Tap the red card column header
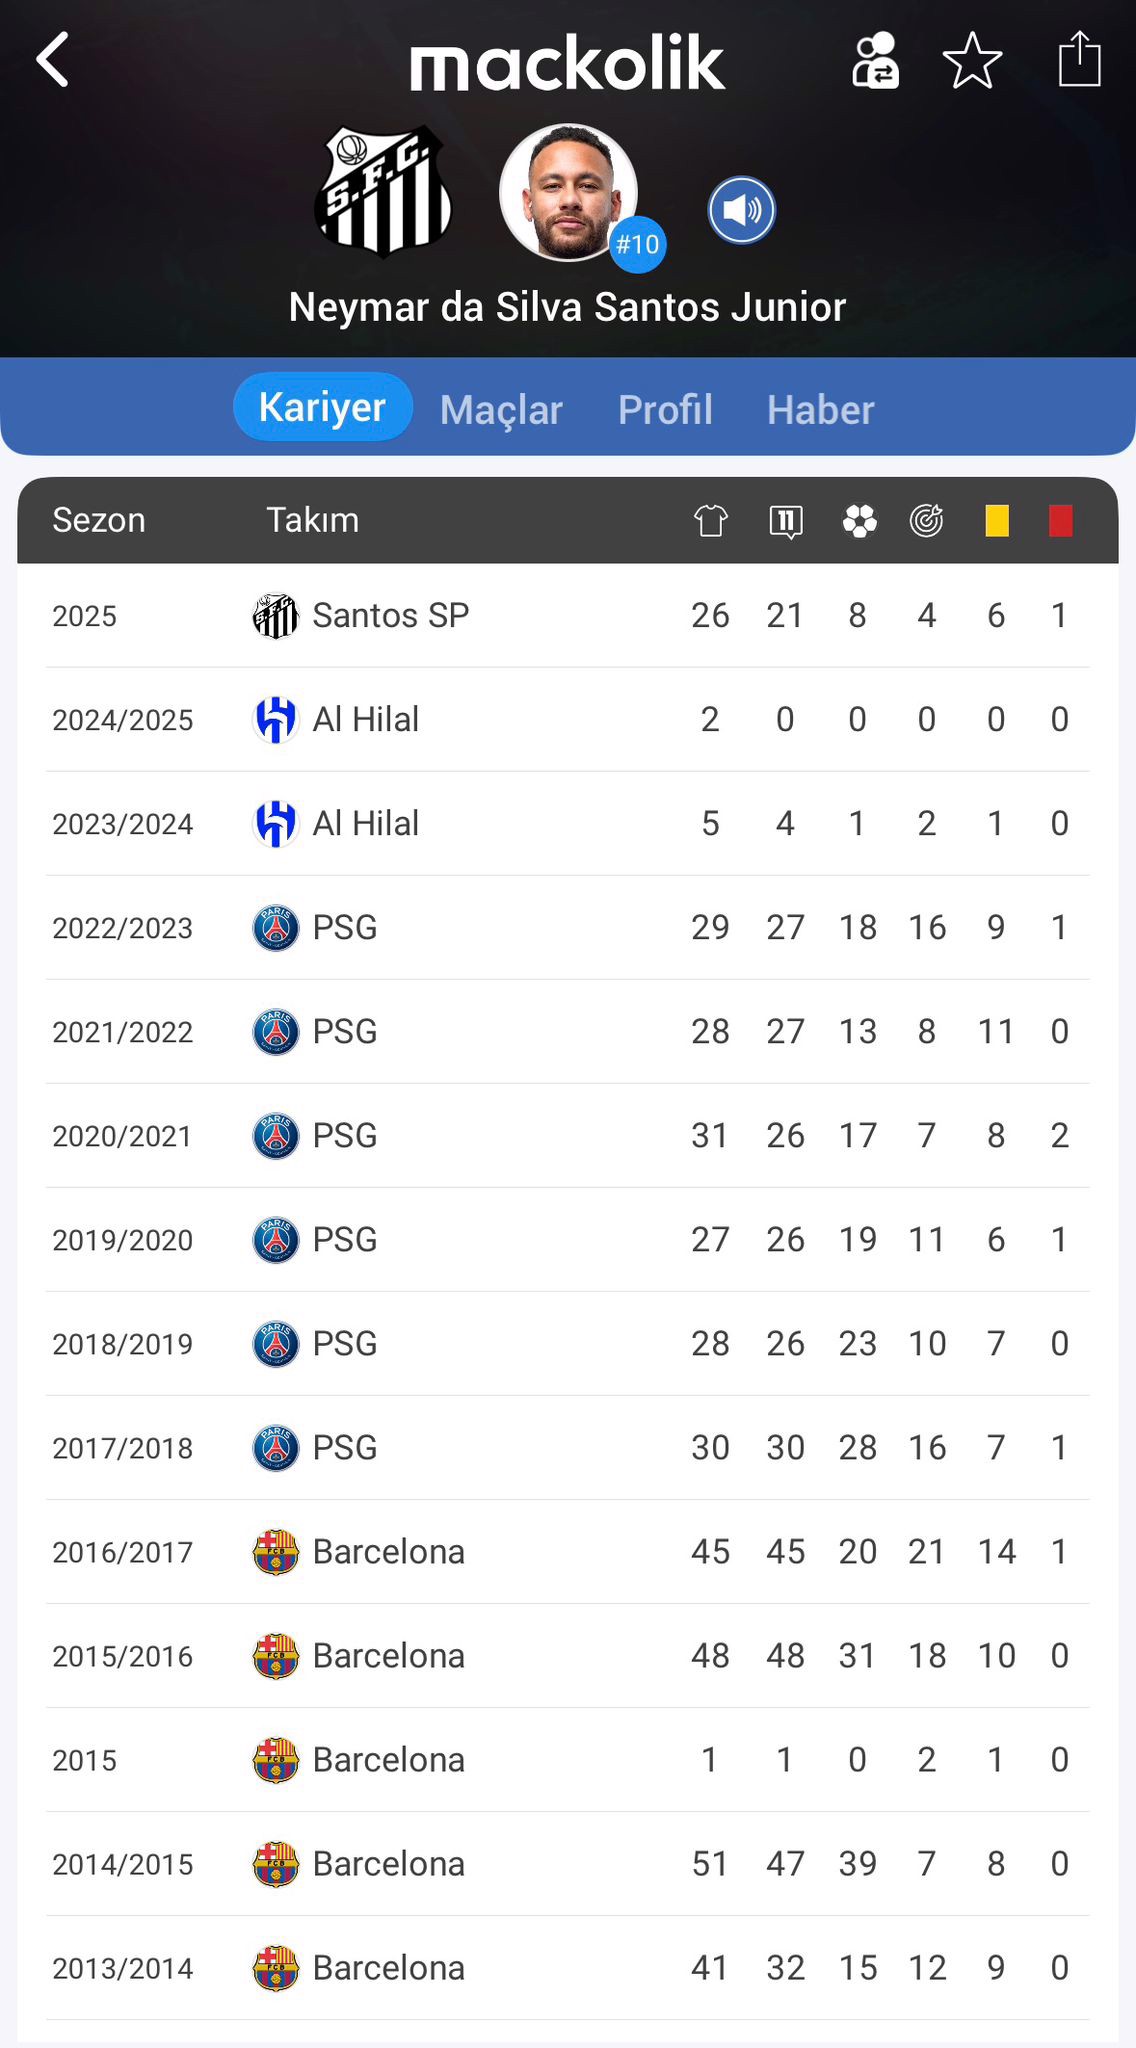The image size is (1136, 2048). 1060,520
